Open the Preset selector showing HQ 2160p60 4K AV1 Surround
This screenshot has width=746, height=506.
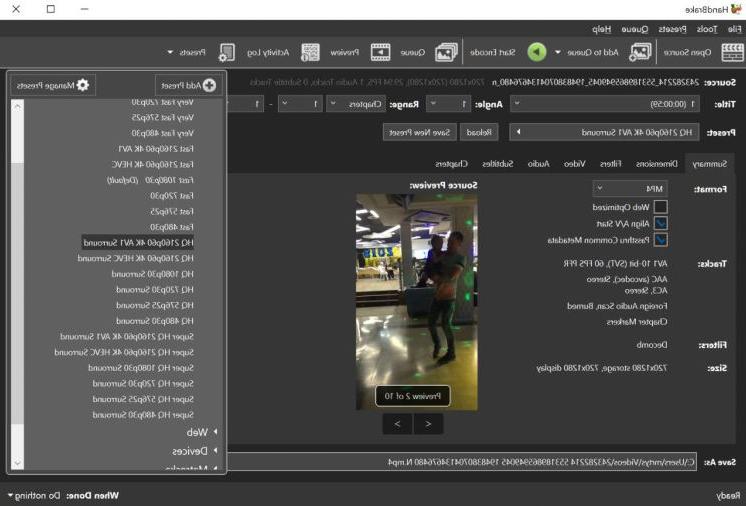click(x=604, y=132)
